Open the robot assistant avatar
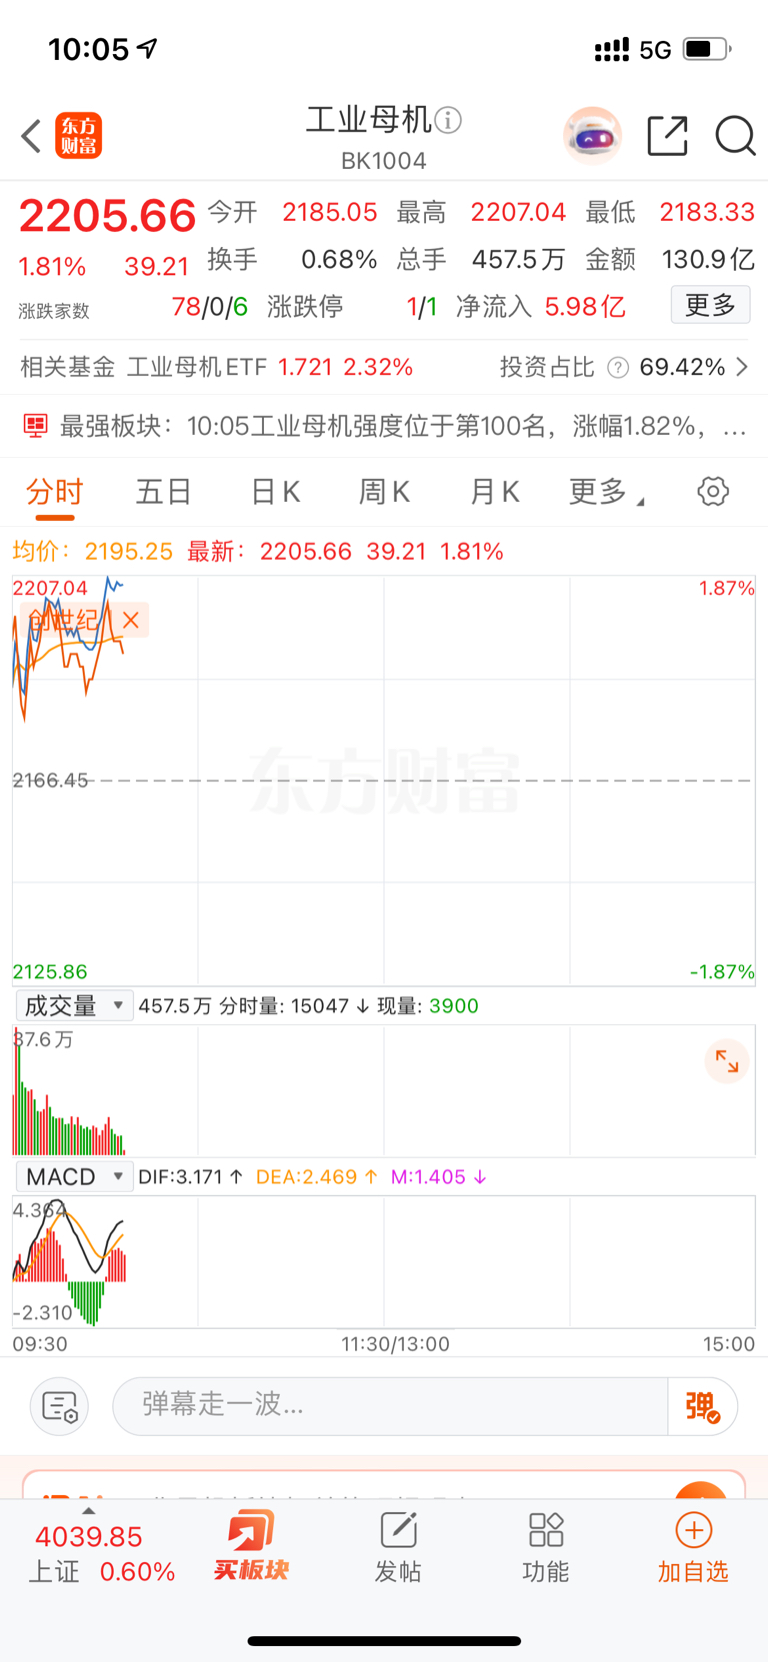The width and height of the screenshot is (768, 1663). pyautogui.click(x=592, y=136)
